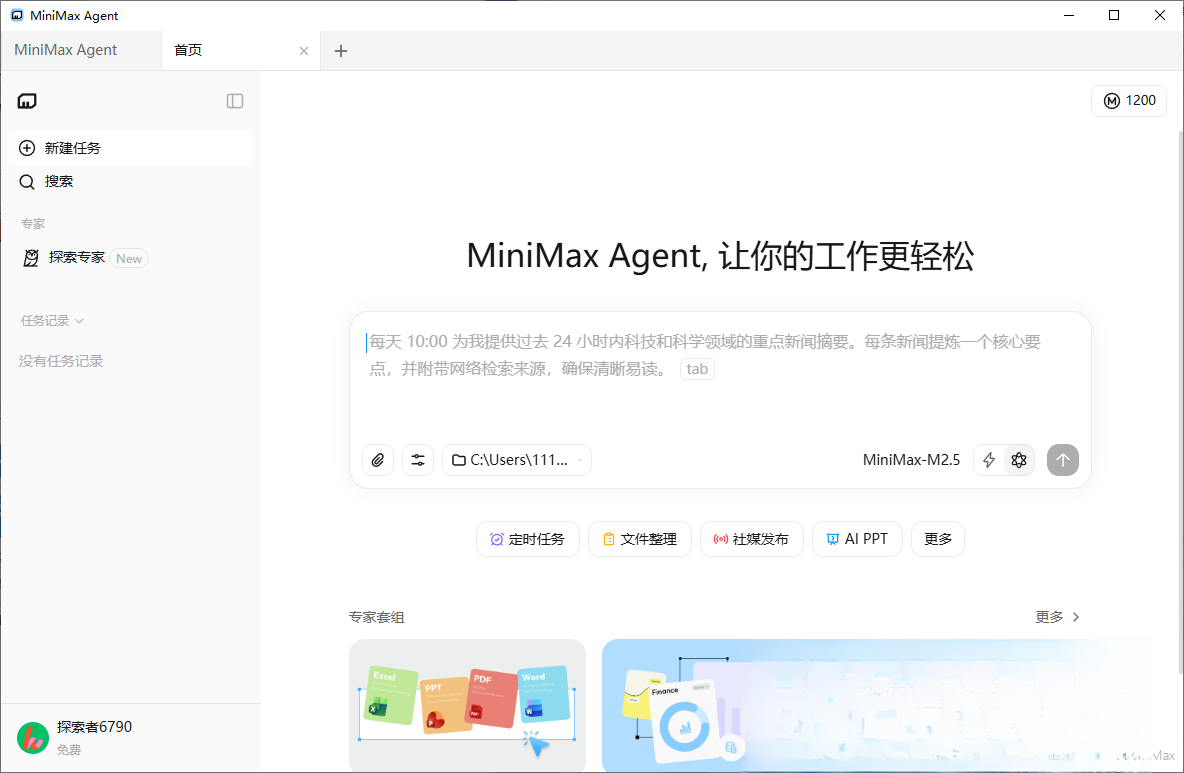This screenshot has width=1184, height=773.
Task: Open the C:\Users\111... folder dropdown
Action: point(516,460)
